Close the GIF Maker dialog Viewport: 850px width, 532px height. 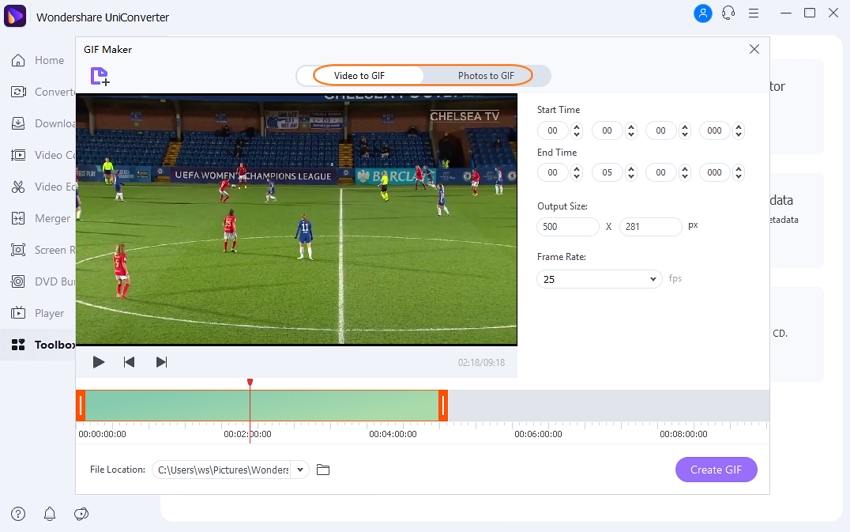coord(754,49)
